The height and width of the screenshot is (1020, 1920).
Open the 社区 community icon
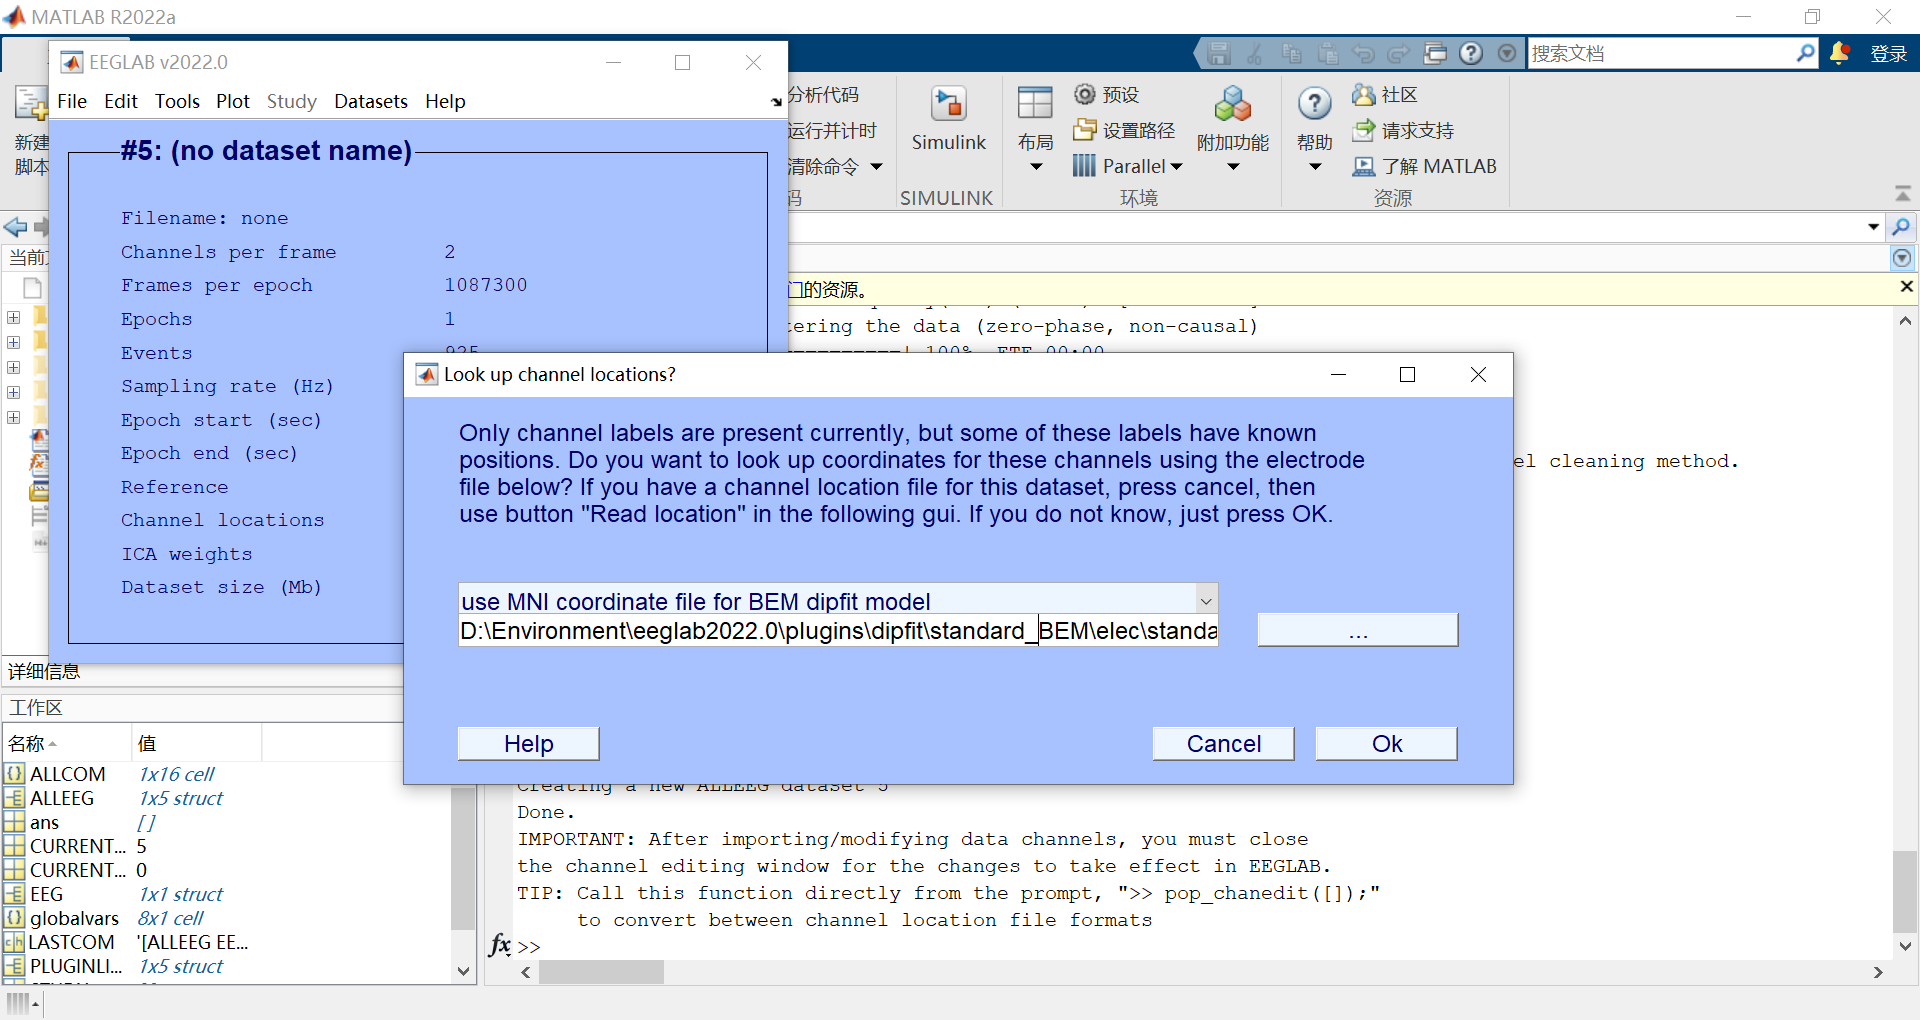[x=1363, y=94]
